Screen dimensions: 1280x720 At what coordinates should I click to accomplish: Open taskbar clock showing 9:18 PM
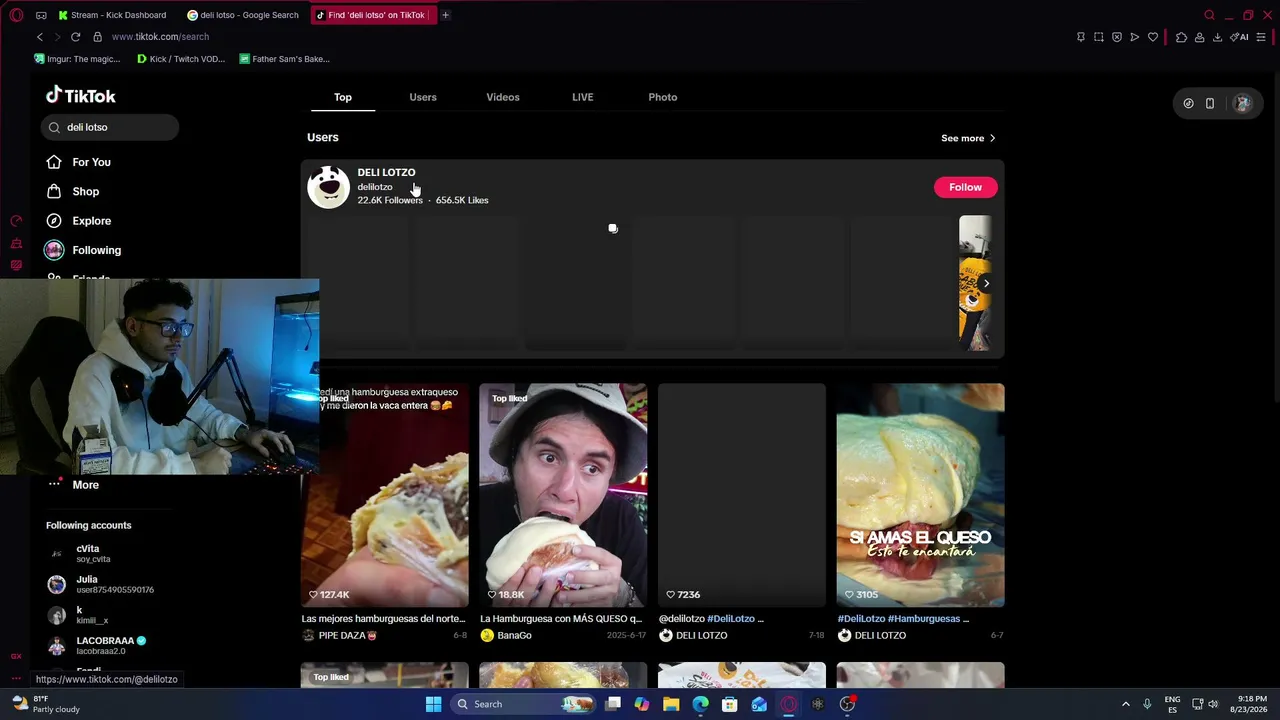1252,704
